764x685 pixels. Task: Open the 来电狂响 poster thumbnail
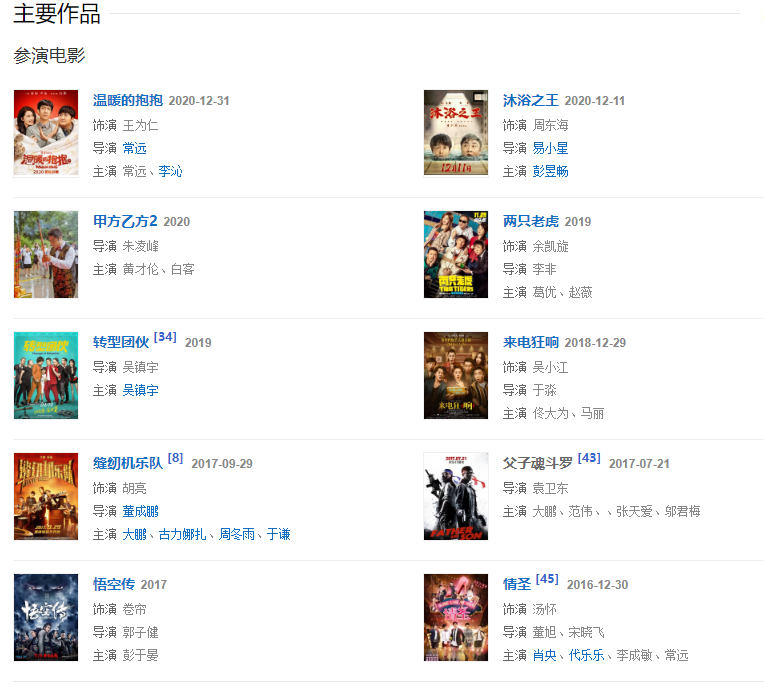[456, 375]
